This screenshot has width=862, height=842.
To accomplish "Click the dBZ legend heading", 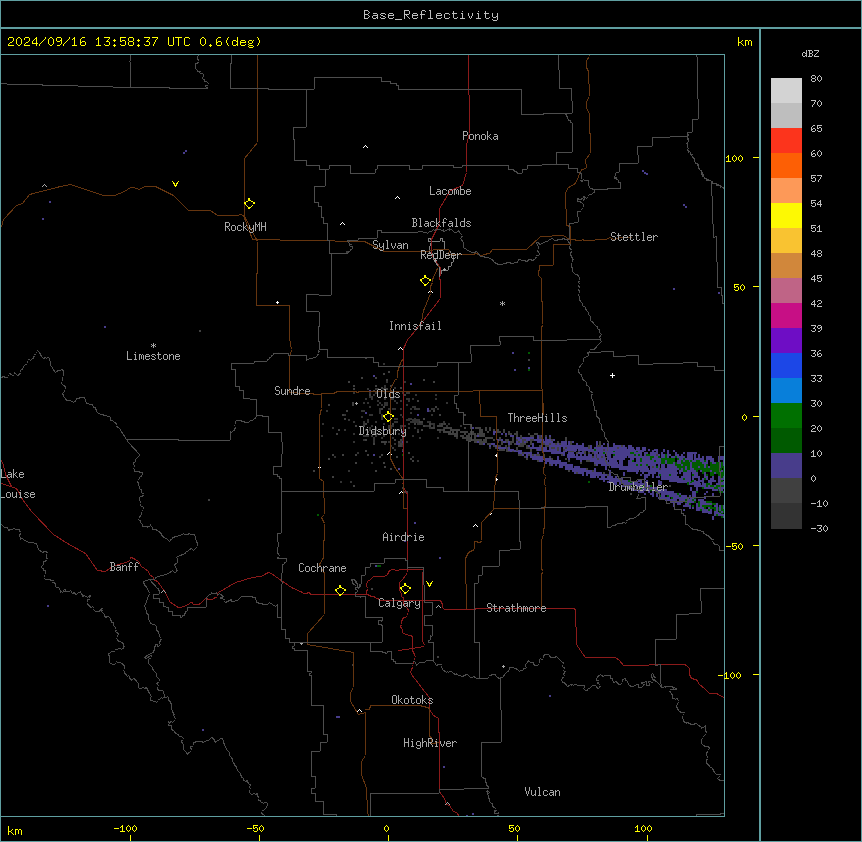I will 810,53.
